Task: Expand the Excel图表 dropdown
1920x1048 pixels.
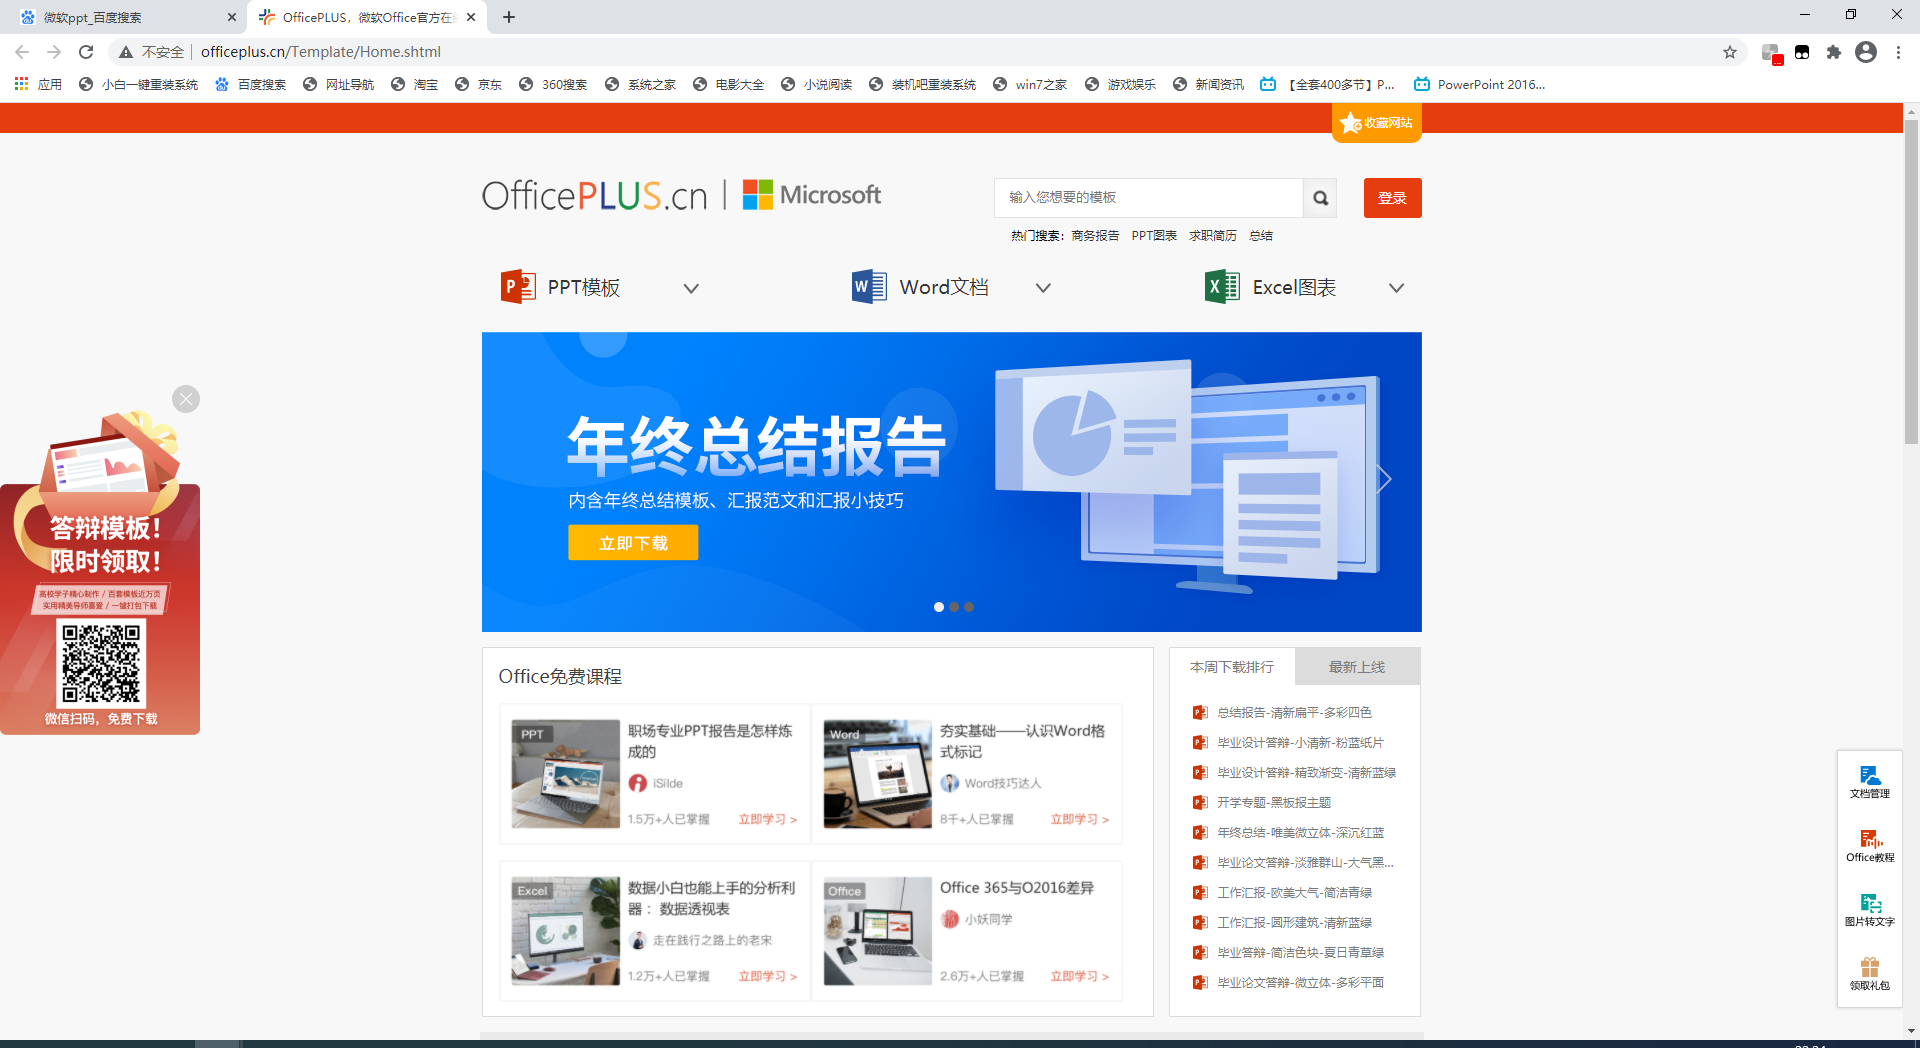Action: pyautogui.click(x=1396, y=288)
